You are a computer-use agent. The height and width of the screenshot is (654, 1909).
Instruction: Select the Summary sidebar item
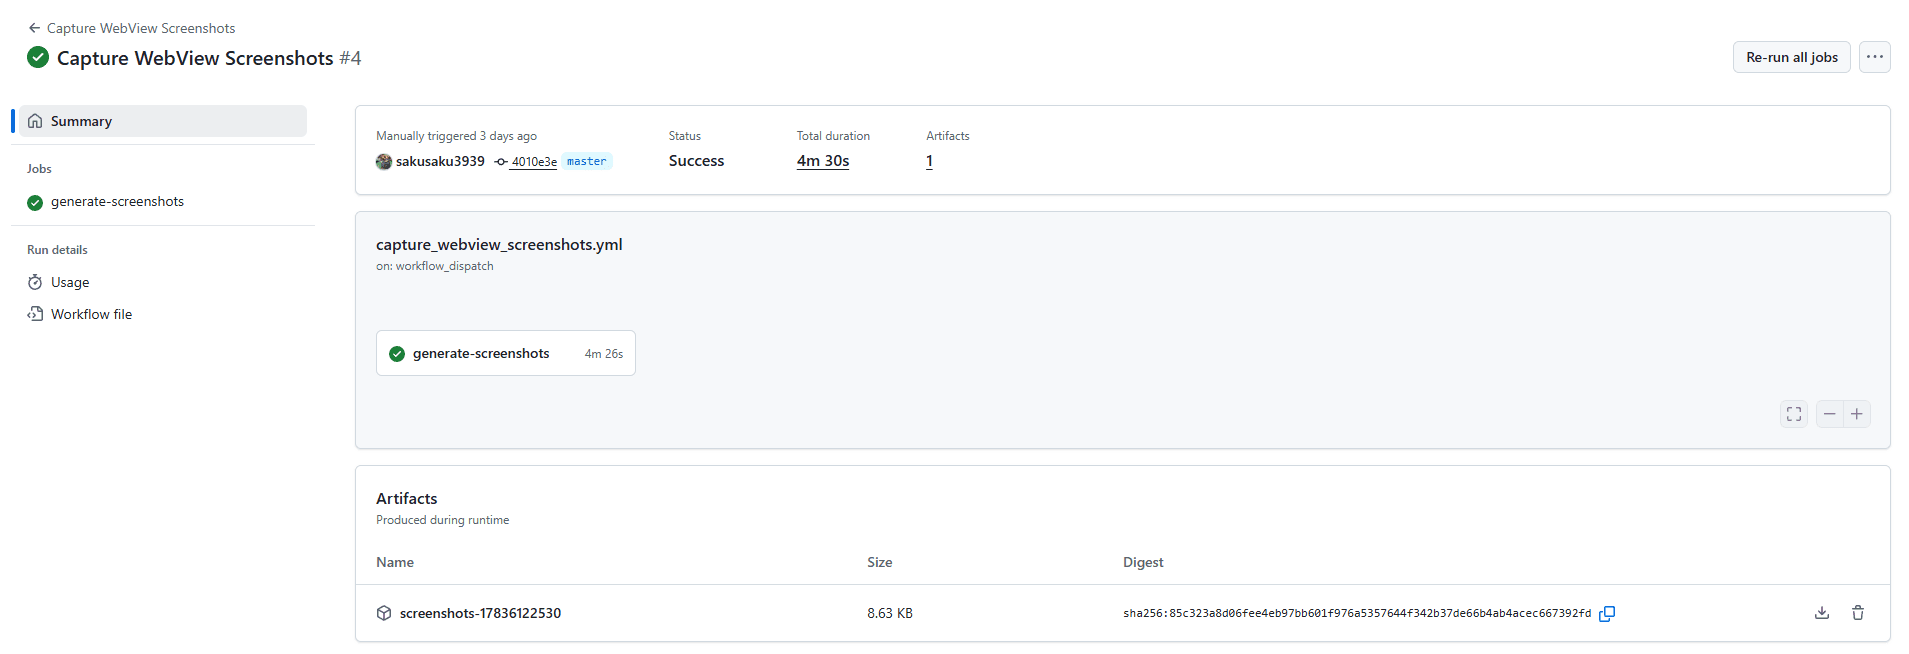coord(163,121)
